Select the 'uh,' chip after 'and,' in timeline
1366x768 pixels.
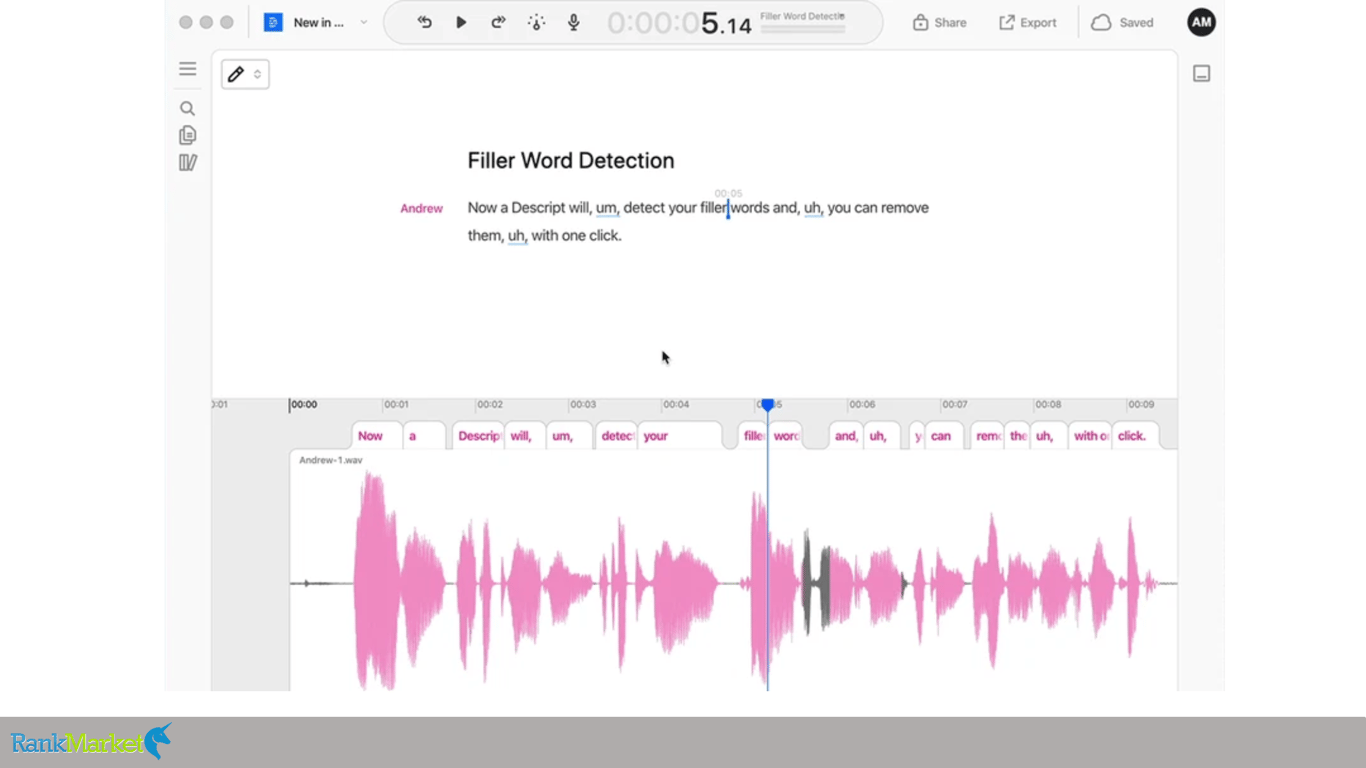tap(882, 436)
